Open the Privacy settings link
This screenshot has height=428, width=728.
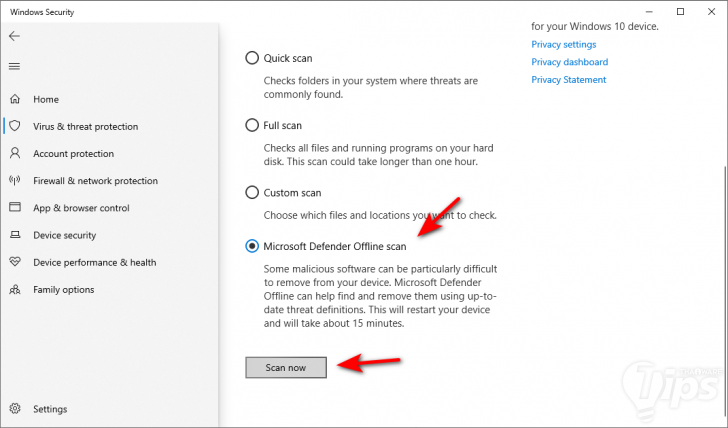pos(563,44)
